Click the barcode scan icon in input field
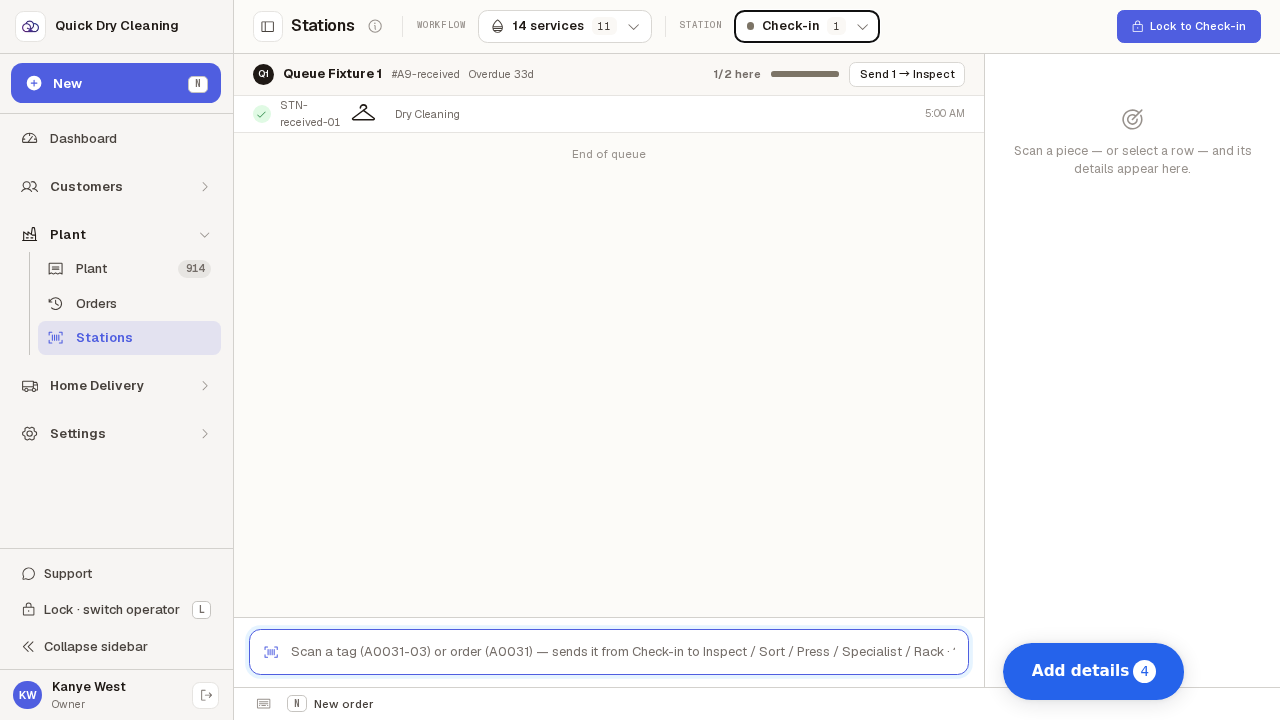1280x720 pixels. 271,652
